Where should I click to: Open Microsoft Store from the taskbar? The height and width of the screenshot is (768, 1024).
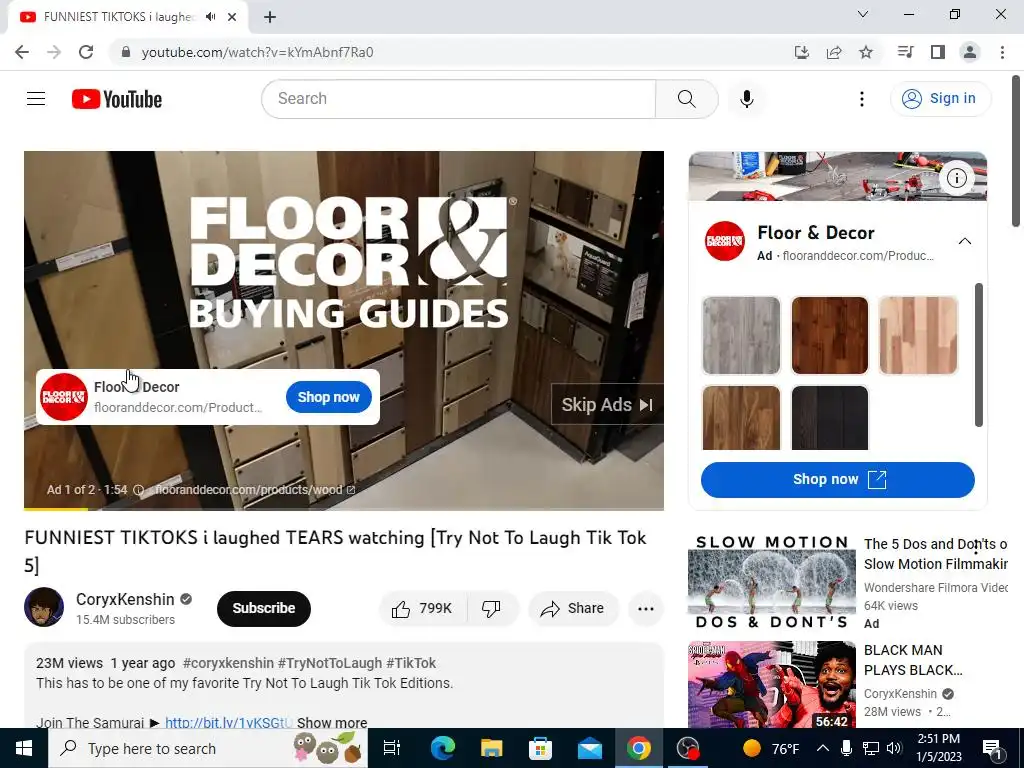(x=540, y=748)
